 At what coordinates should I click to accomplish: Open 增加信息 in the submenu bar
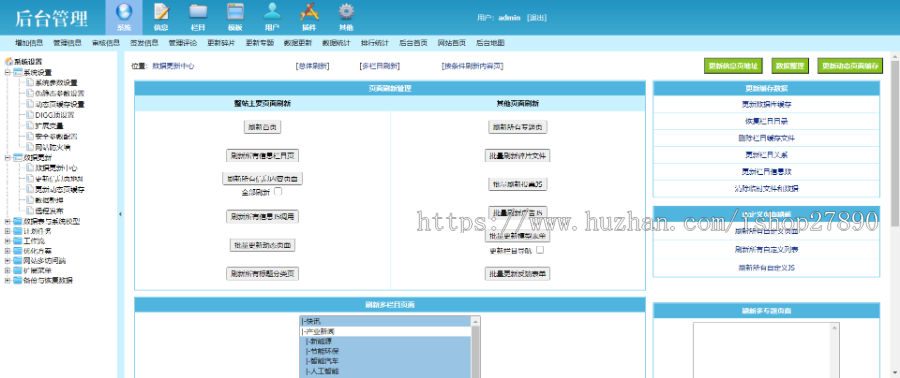29,43
